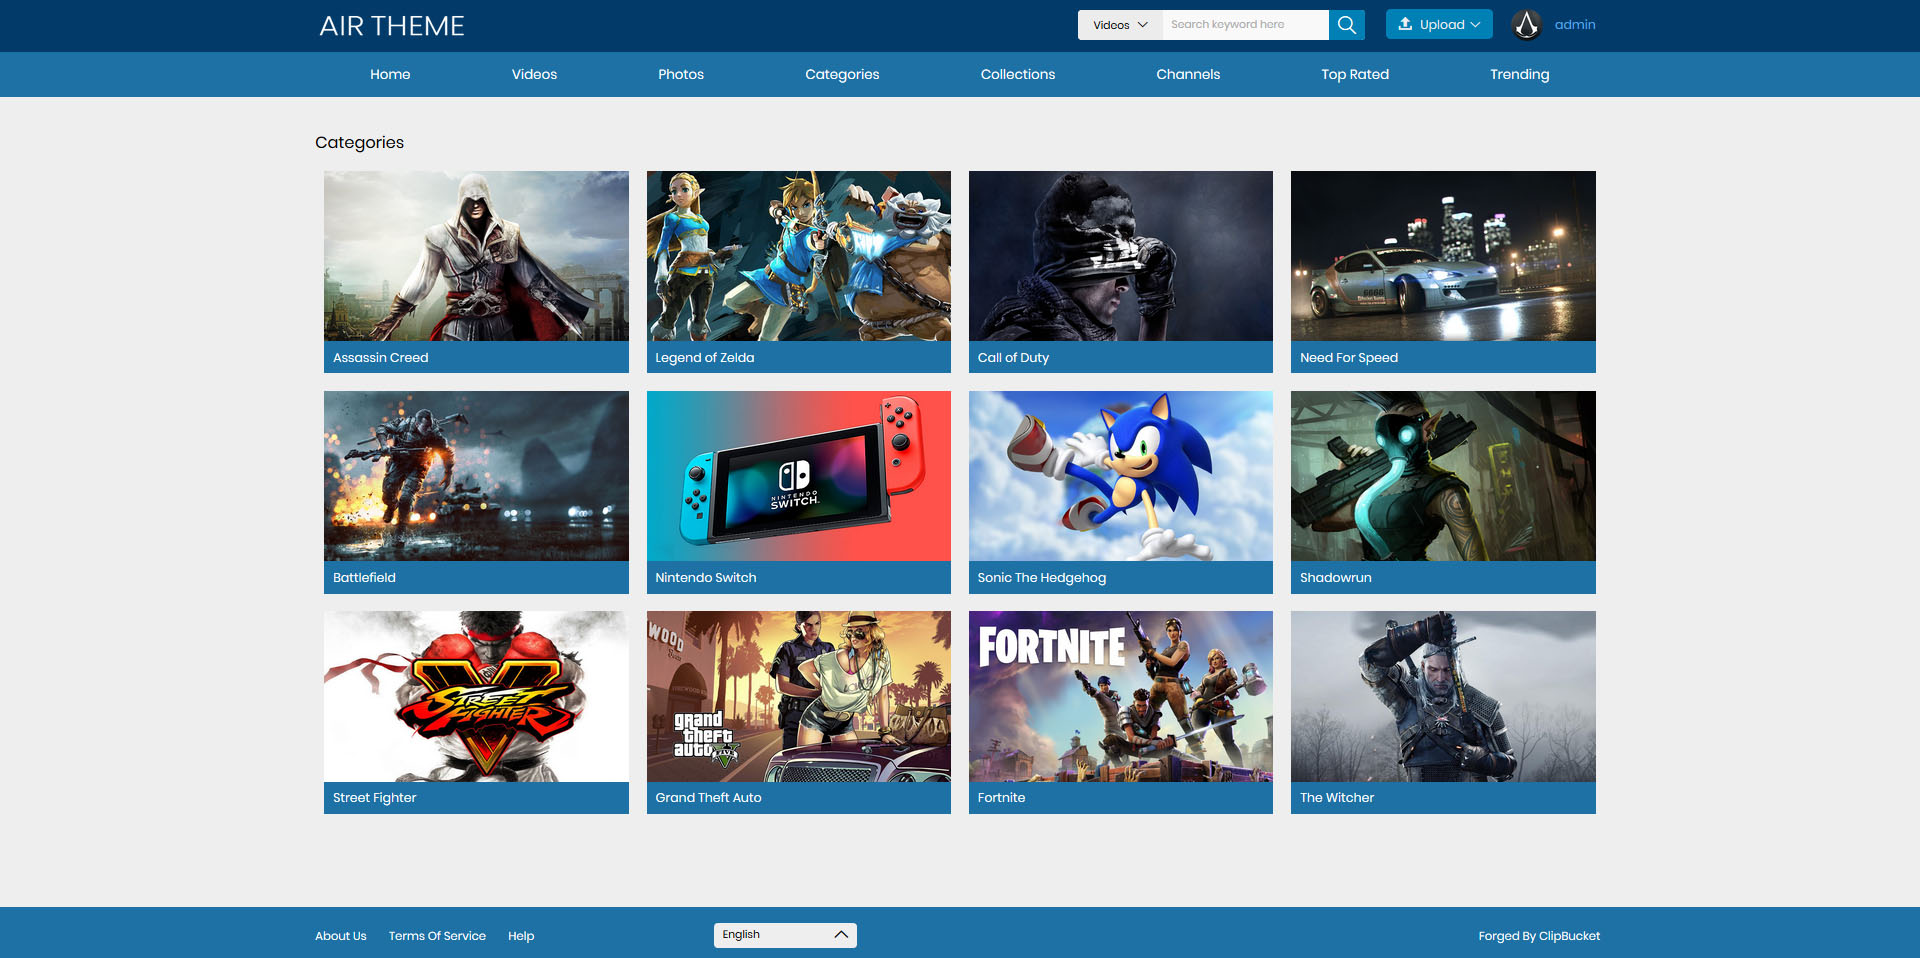Open the Photos menu item
The image size is (1920, 958).
[x=681, y=74]
